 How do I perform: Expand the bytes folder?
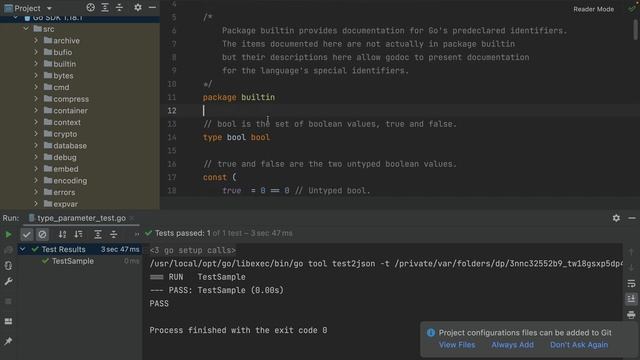click(x=36, y=76)
